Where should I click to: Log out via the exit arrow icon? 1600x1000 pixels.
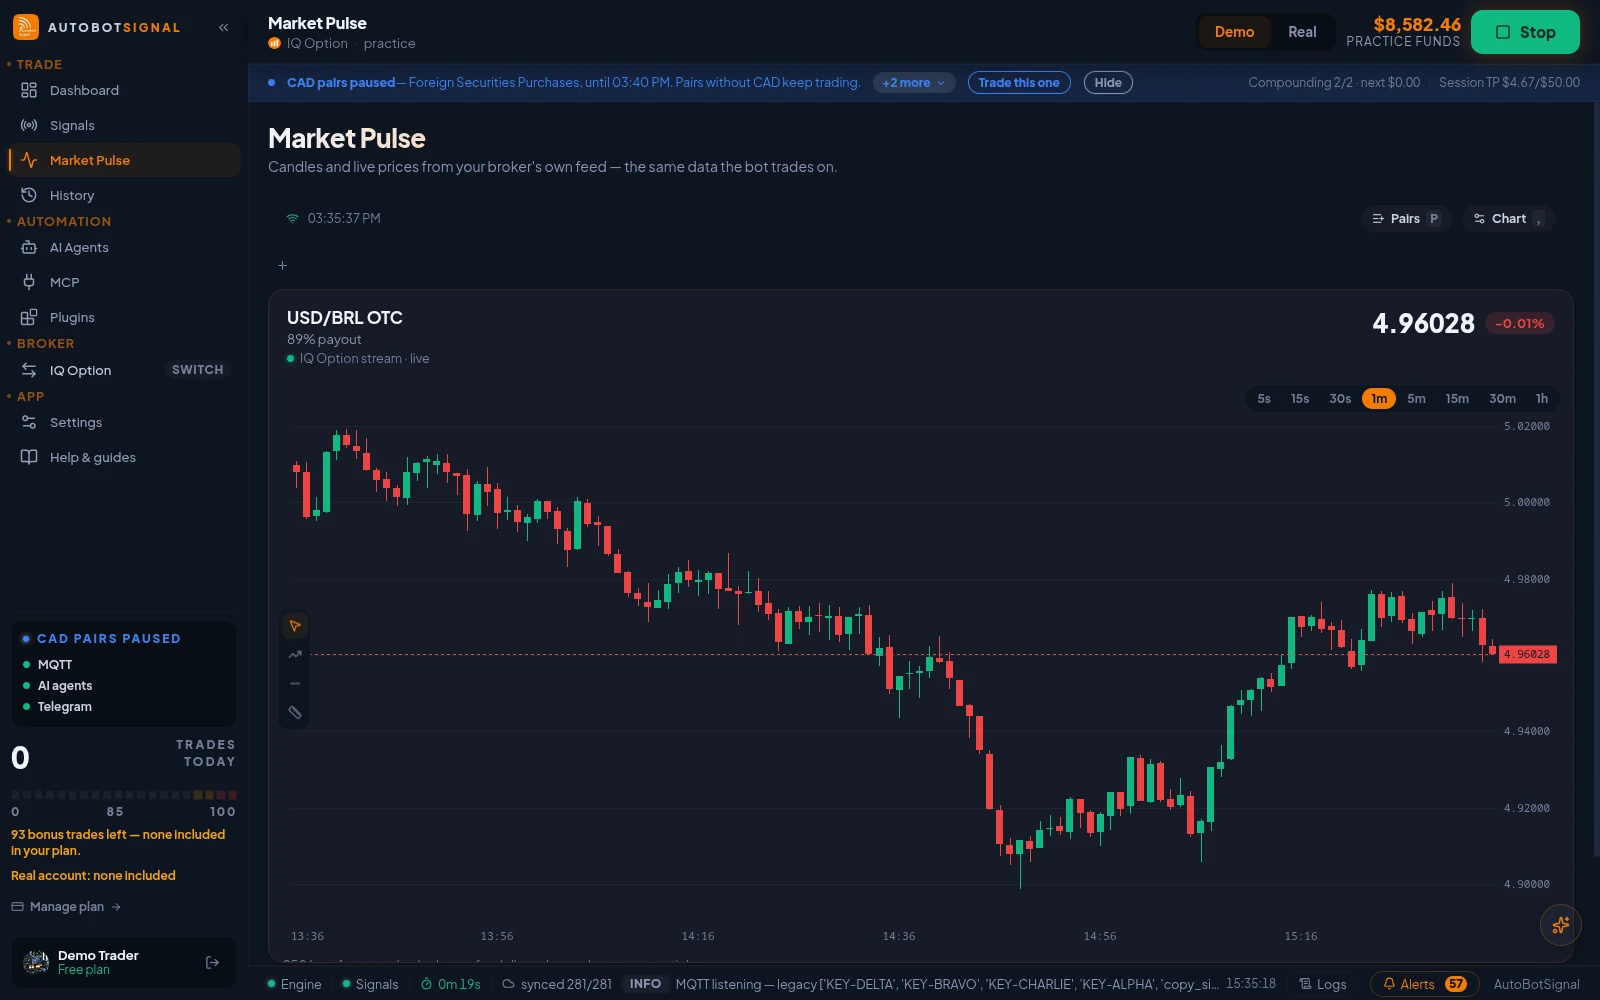point(212,963)
